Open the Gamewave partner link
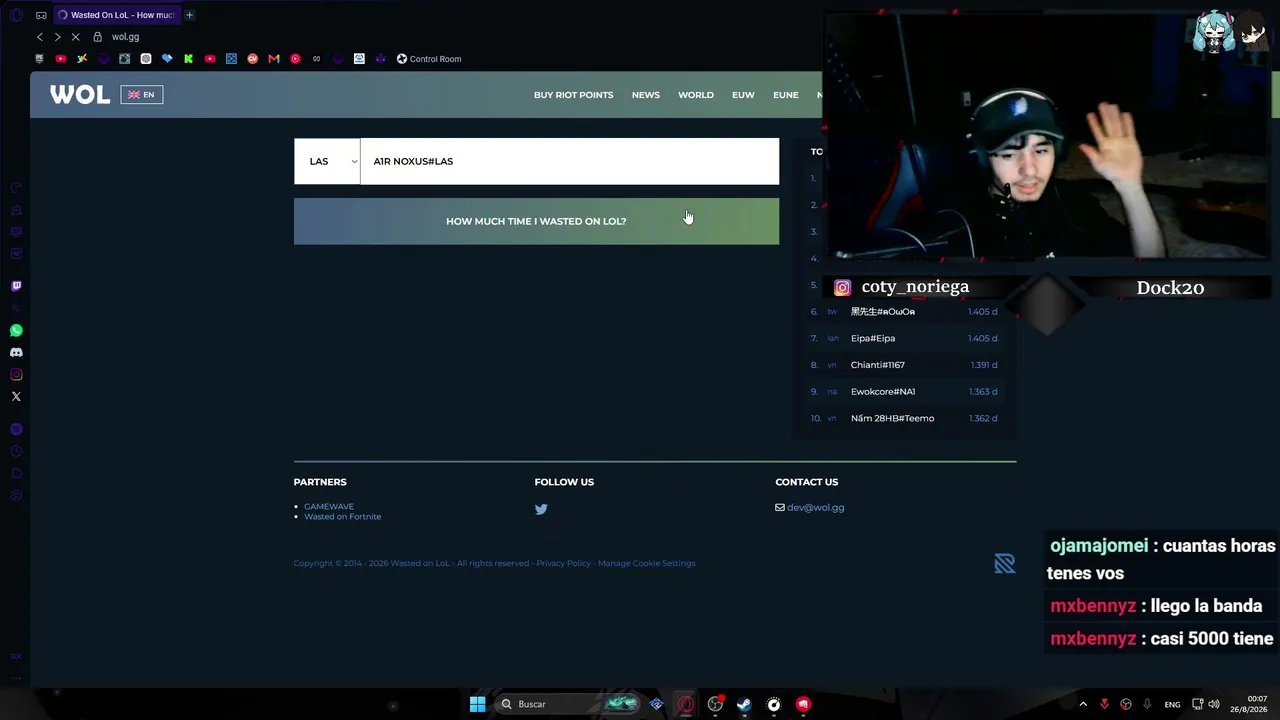Viewport: 1280px width, 720px height. [329, 507]
